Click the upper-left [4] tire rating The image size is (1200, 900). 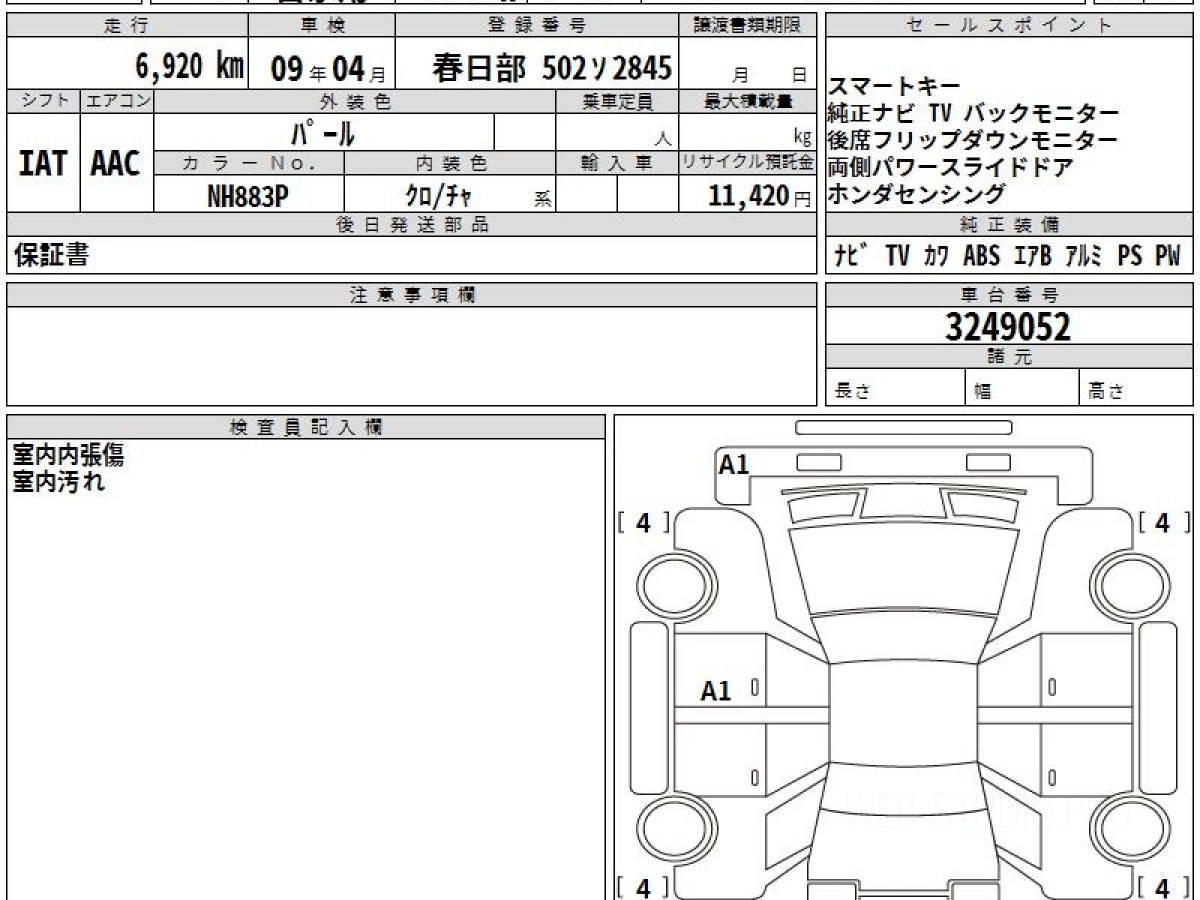point(643,523)
